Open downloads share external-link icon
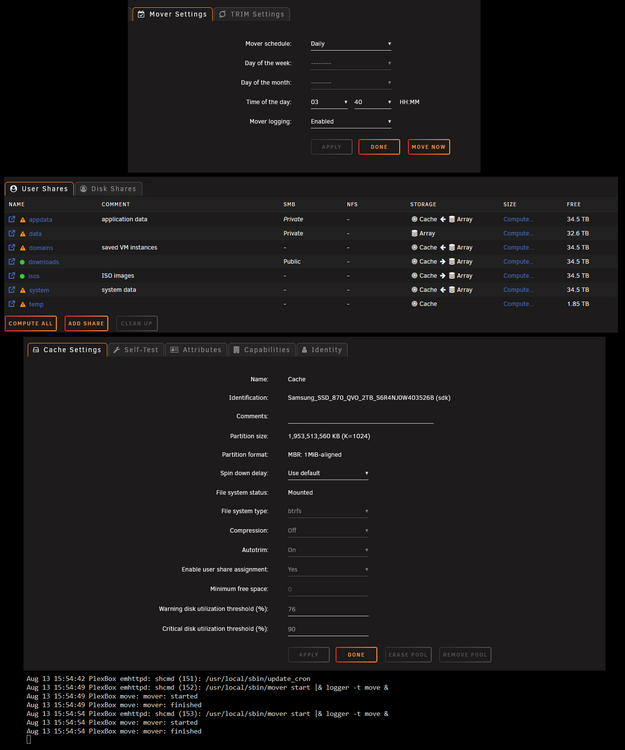The height and width of the screenshot is (750, 625). coord(12,262)
